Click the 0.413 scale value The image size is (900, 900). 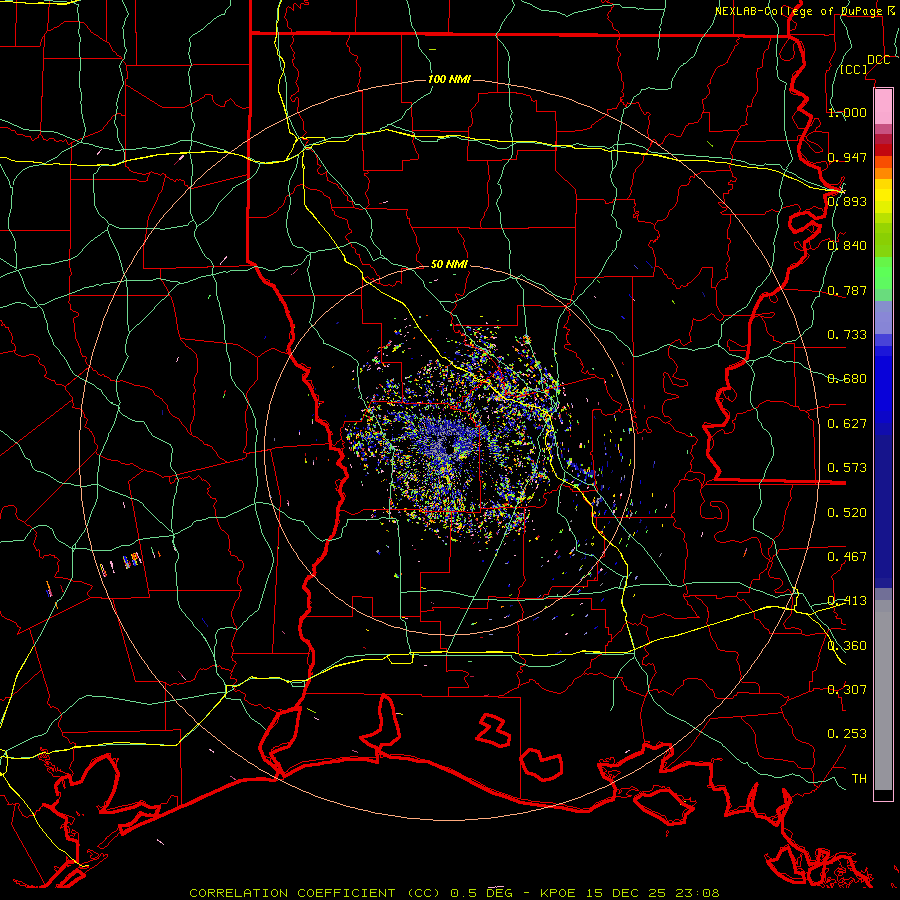(847, 601)
